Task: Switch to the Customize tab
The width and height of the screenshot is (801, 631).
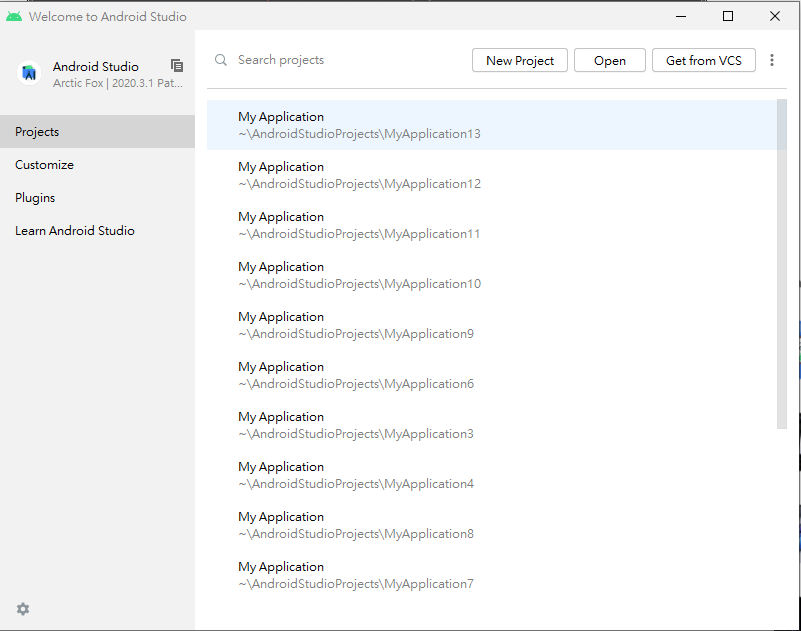Action: (x=98, y=165)
